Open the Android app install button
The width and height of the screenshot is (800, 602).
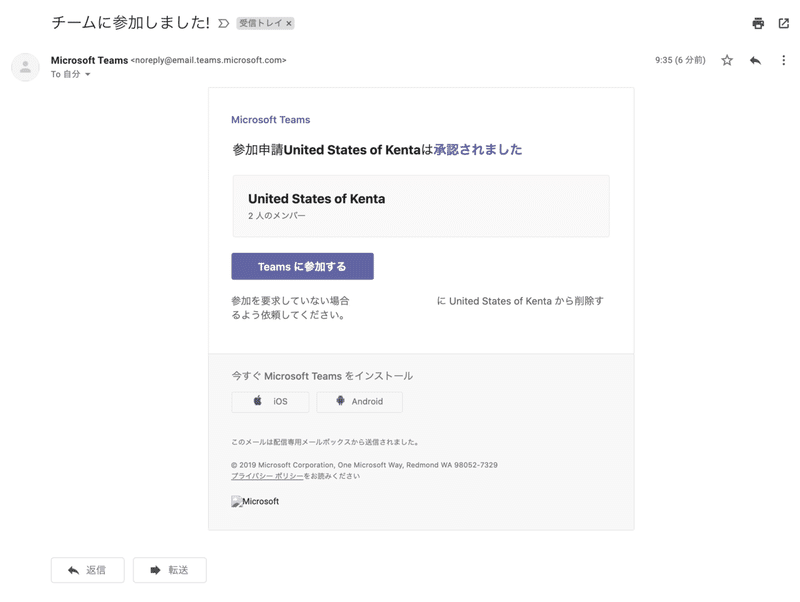click(359, 401)
